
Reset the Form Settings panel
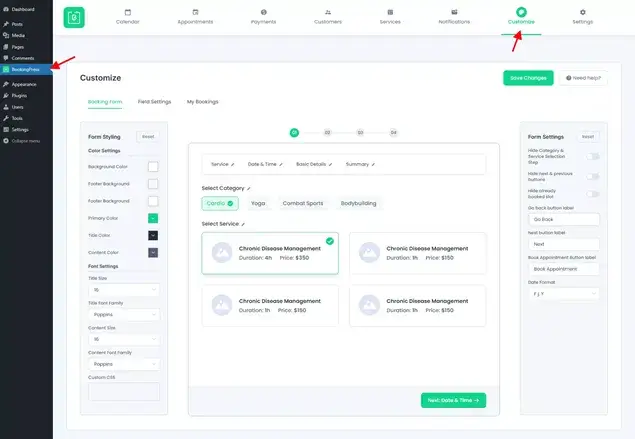[588, 136]
